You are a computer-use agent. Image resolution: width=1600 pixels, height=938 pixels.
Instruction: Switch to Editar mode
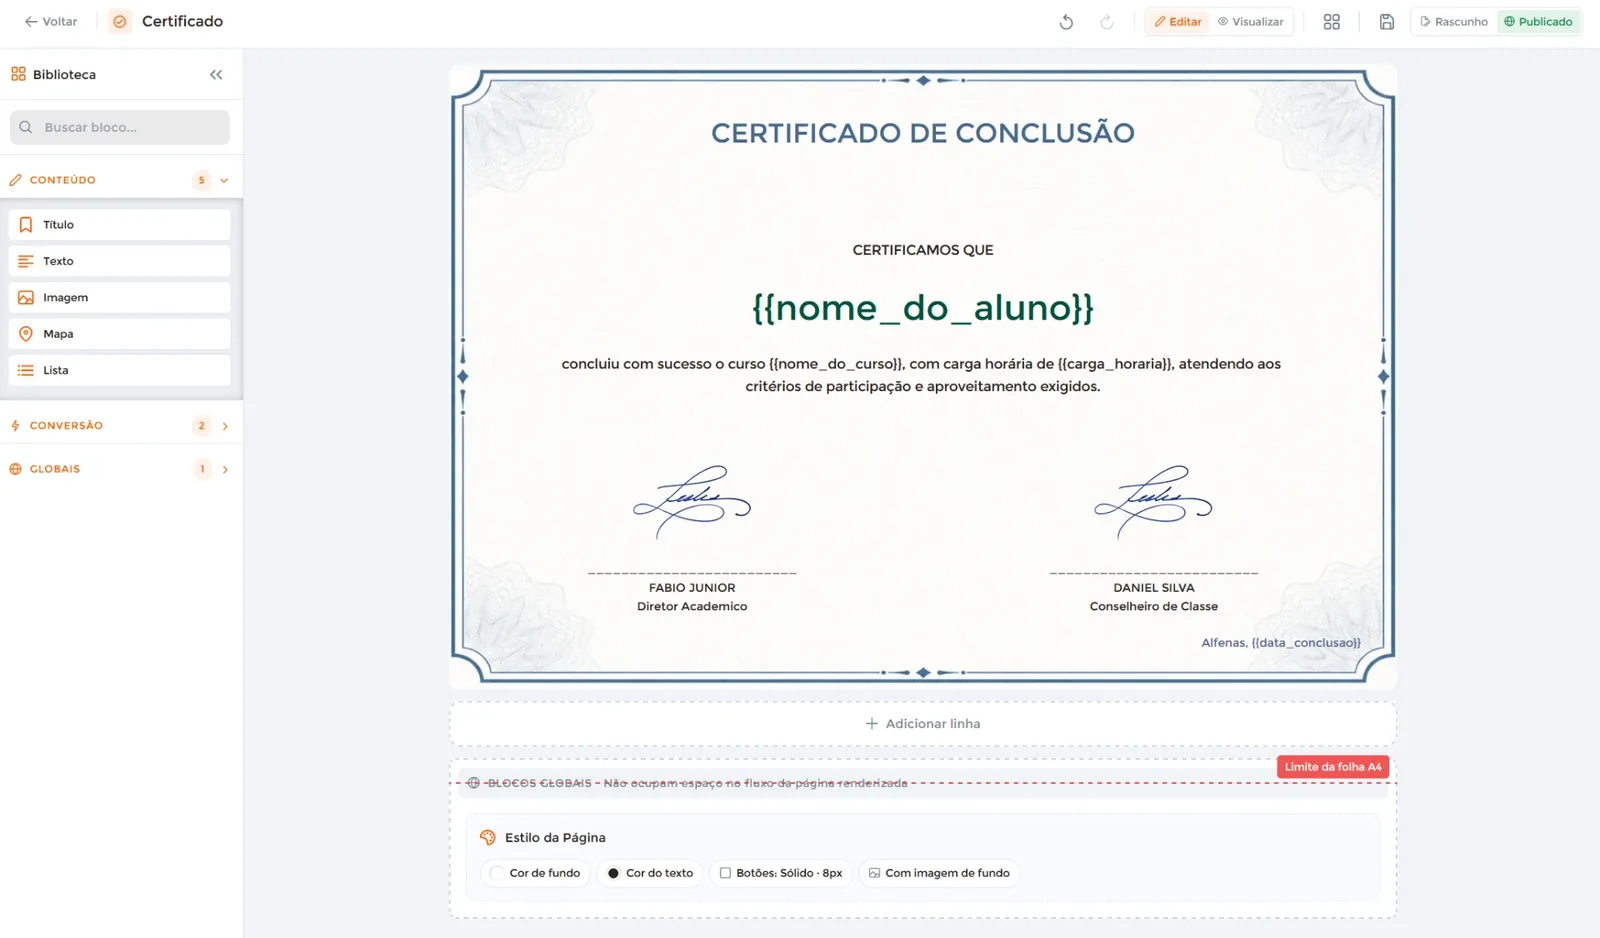point(1178,22)
